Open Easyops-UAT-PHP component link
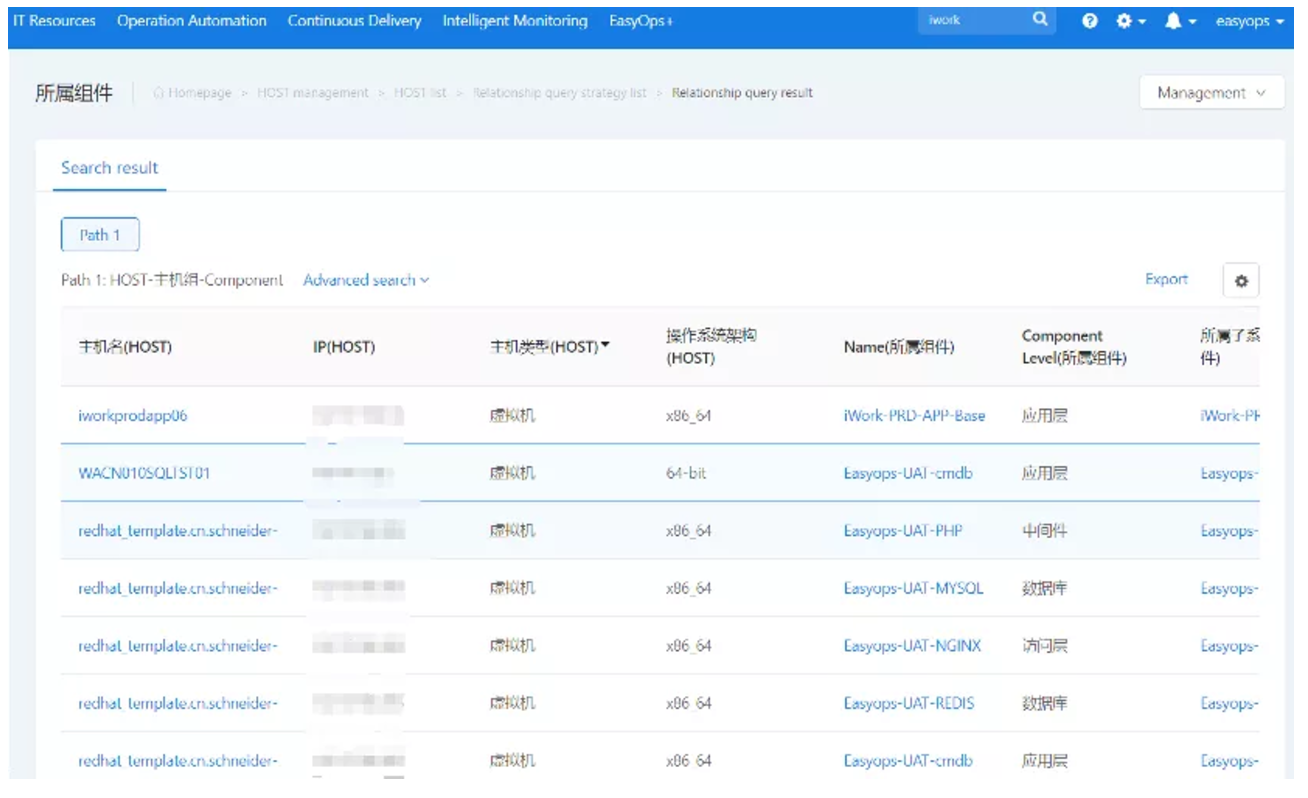Viewport: 1308px width, 798px height. pos(903,531)
